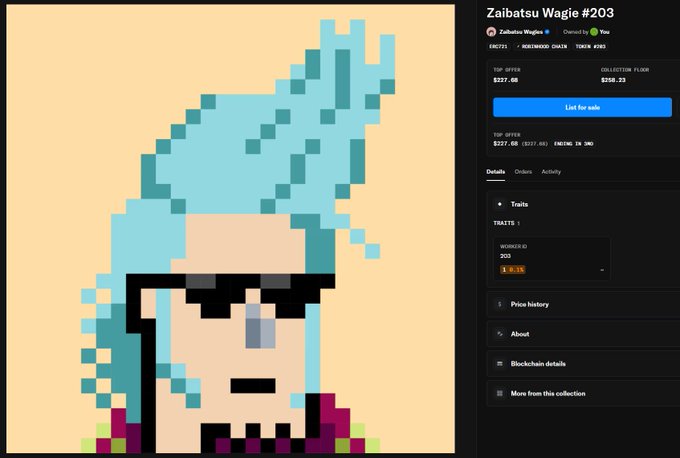Click the Zaibatsu Wagie #203 title
The width and height of the screenshot is (680, 458).
(x=550, y=13)
